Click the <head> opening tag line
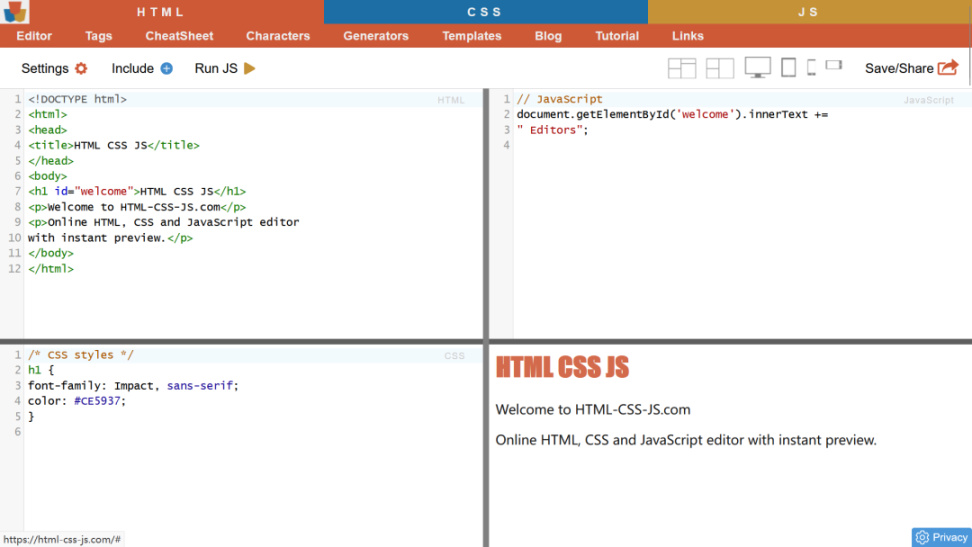The image size is (972, 547). (47, 130)
